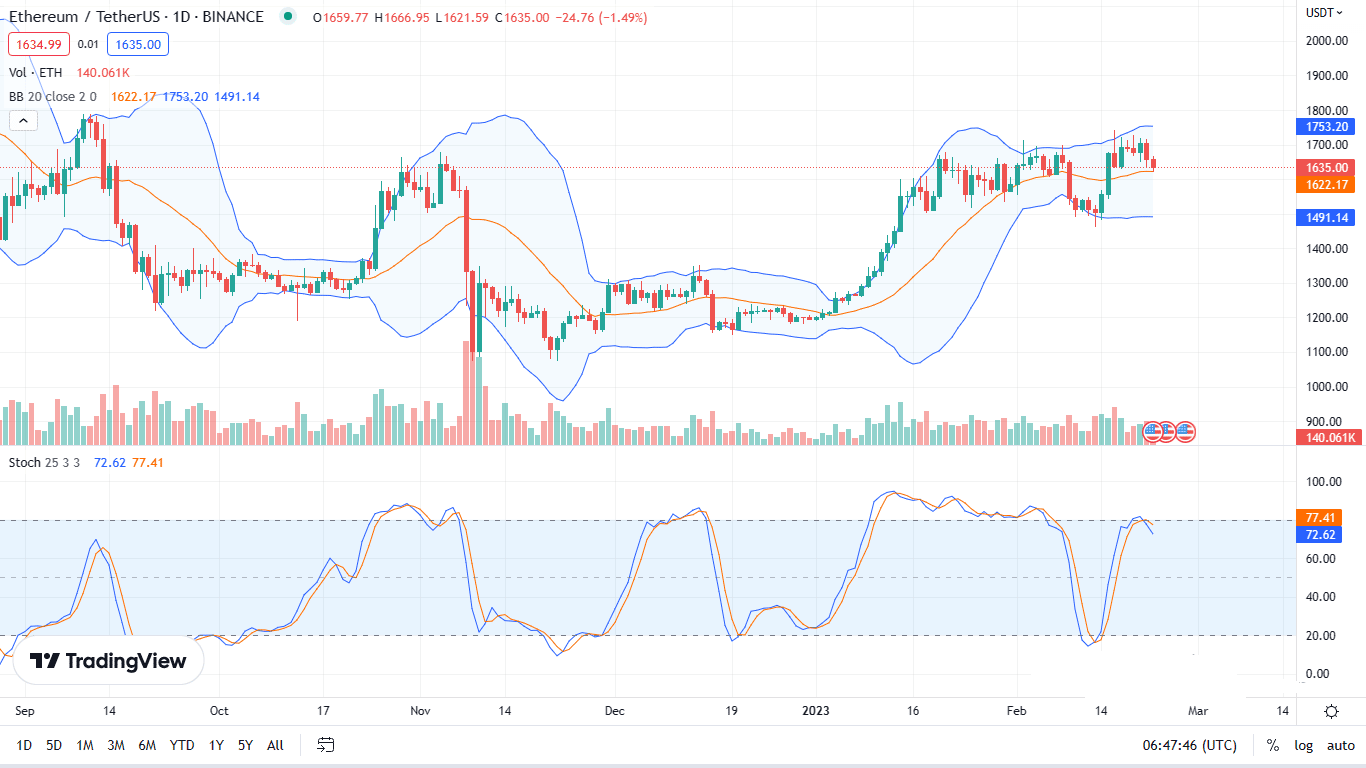Select the 1D date range

pyautogui.click(x=24, y=745)
